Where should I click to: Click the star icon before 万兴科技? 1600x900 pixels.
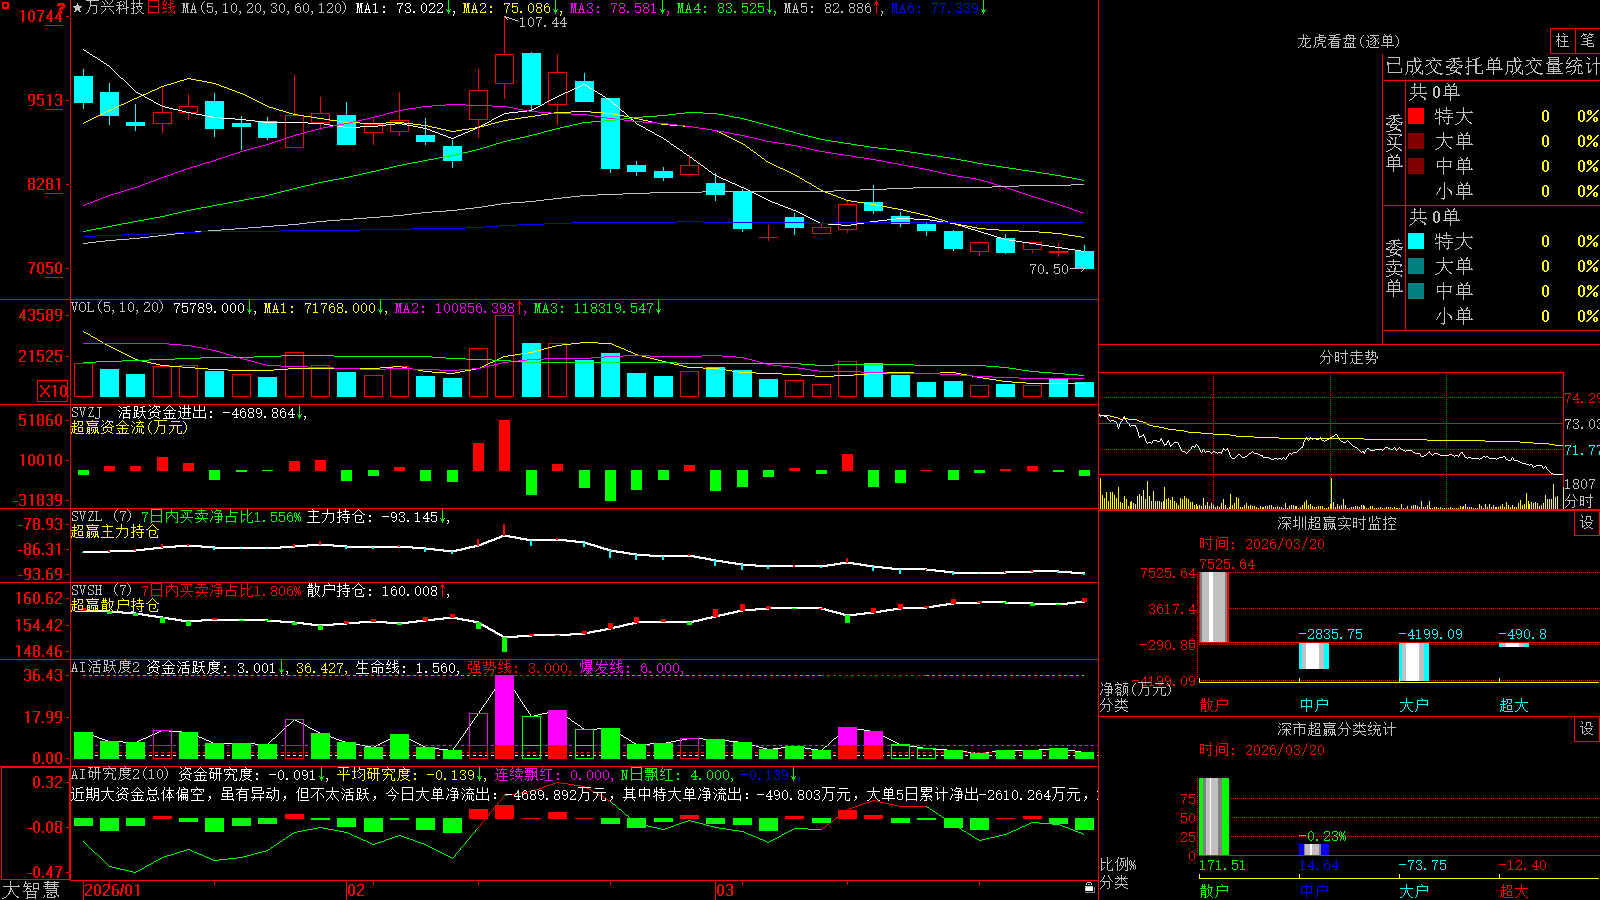(78, 8)
